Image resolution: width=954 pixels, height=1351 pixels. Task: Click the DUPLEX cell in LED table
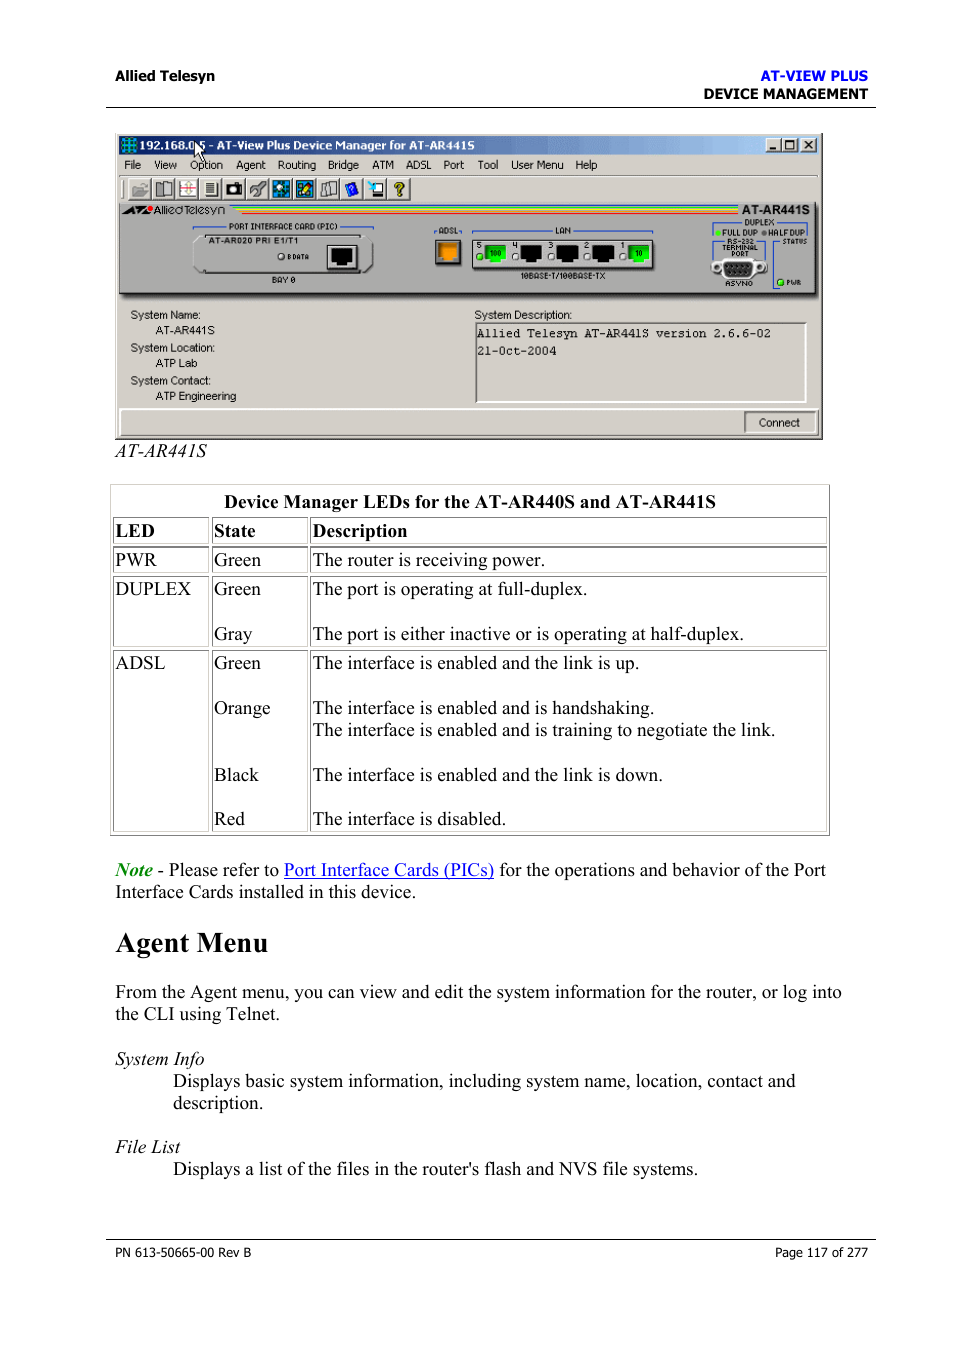pos(161,611)
